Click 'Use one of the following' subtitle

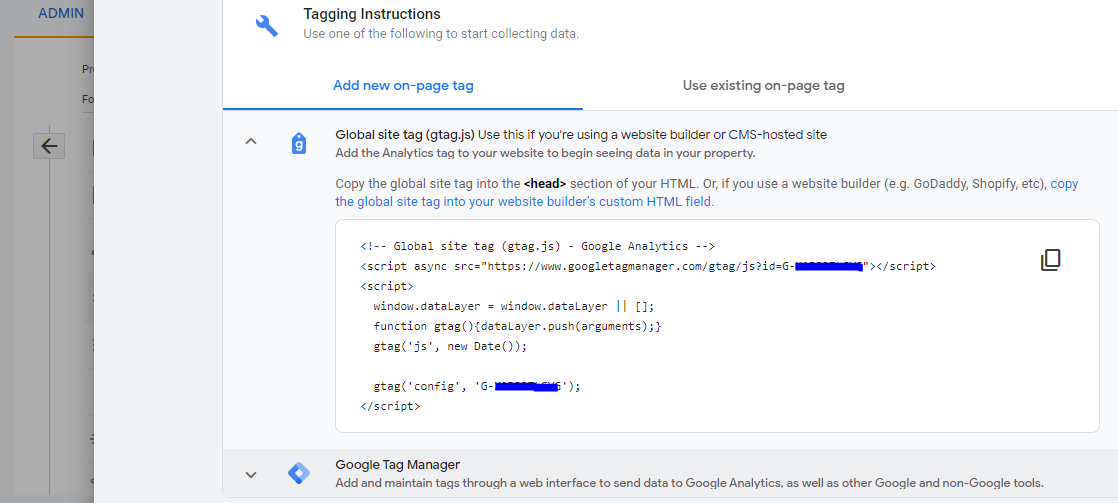441,34
